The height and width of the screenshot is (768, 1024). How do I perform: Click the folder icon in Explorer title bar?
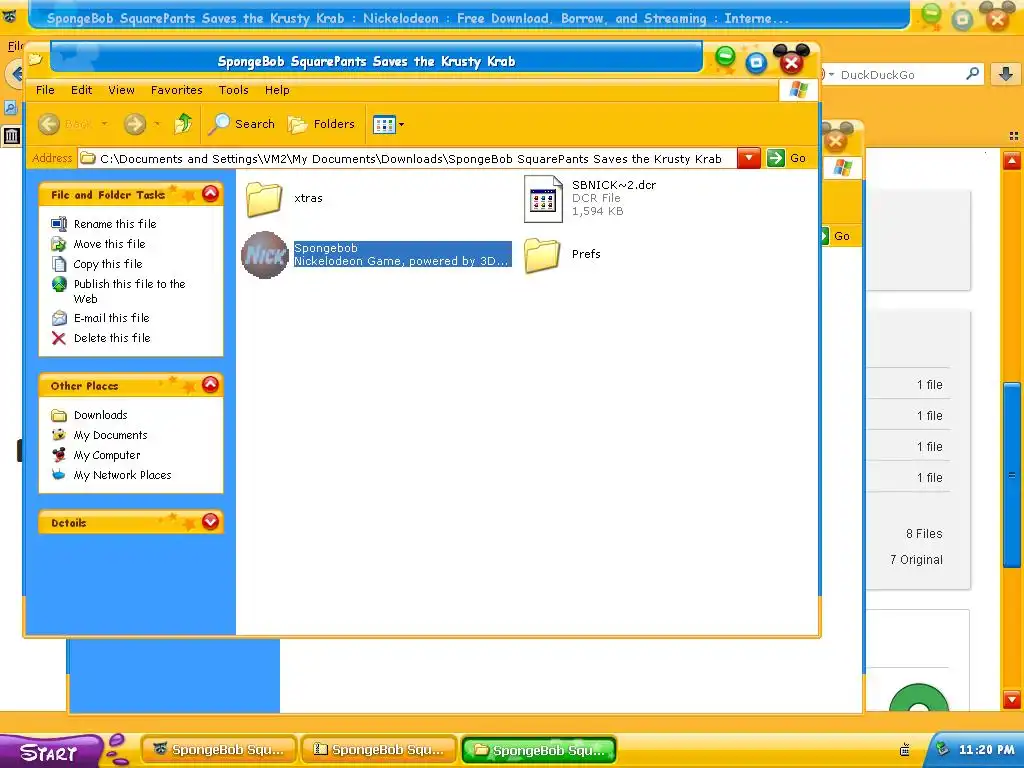tap(35, 60)
